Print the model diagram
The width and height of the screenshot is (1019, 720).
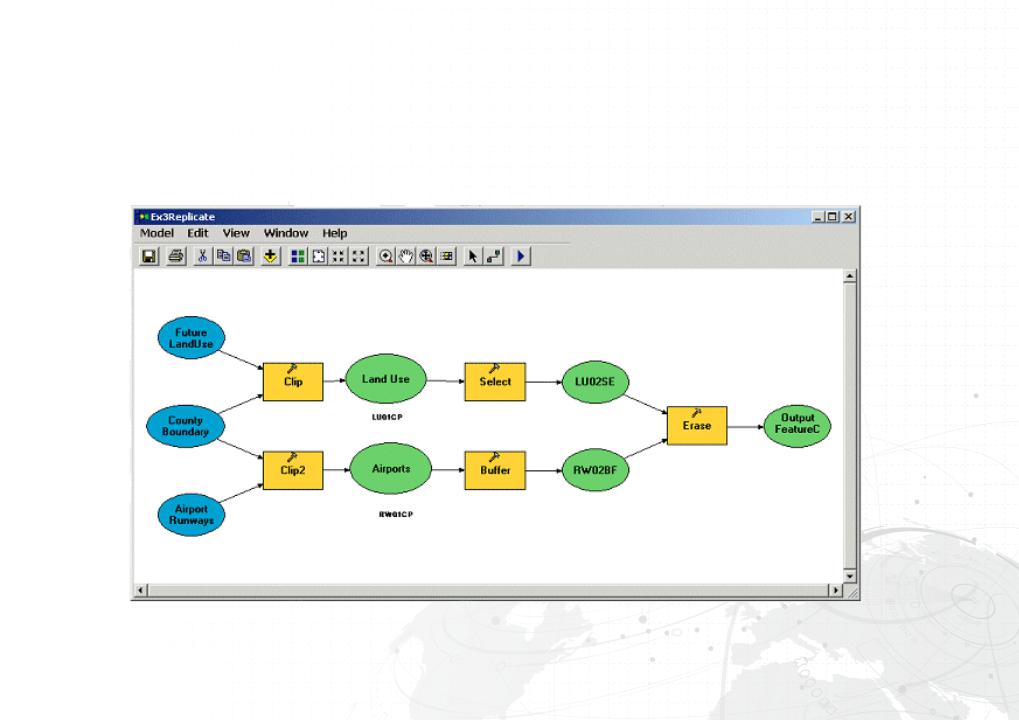175,256
